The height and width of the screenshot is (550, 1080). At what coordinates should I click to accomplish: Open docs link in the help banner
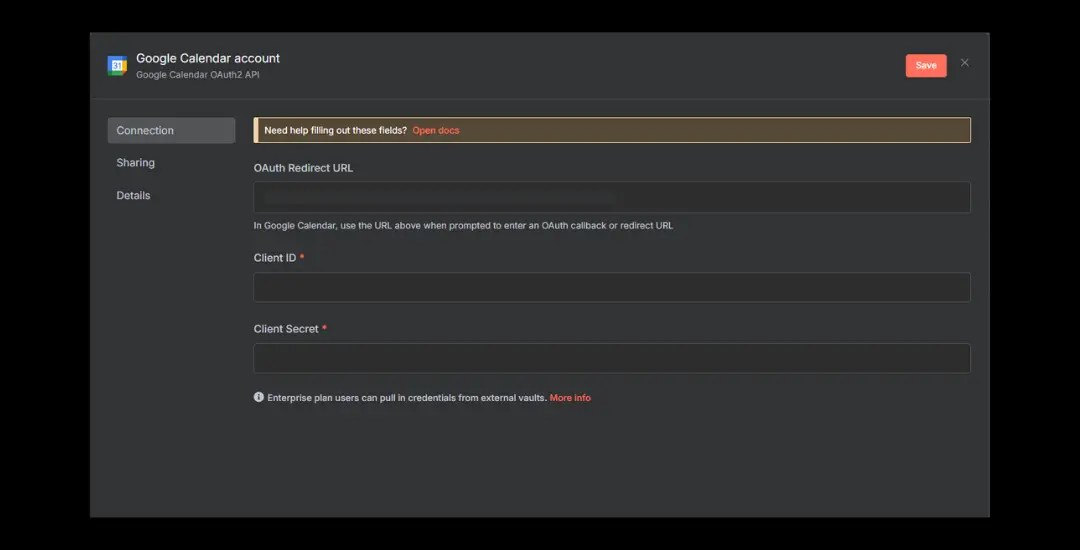[x=436, y=130]
